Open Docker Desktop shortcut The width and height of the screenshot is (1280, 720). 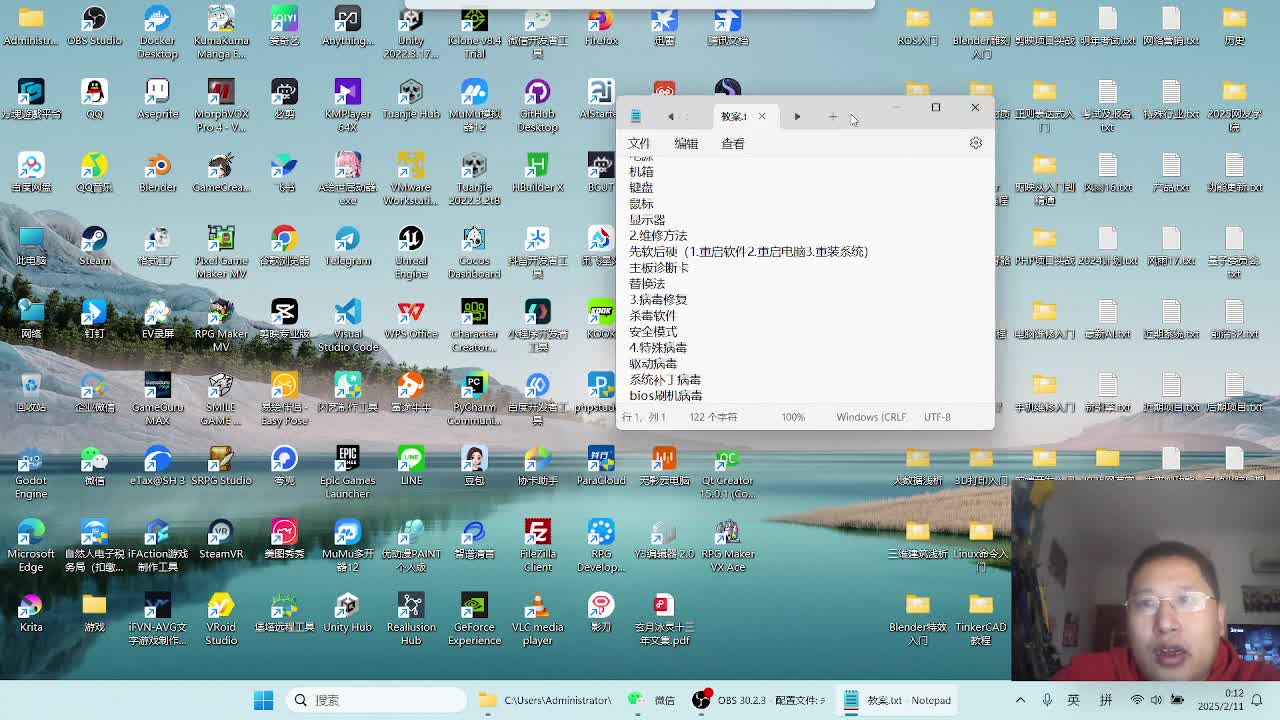tap(157, 33)
